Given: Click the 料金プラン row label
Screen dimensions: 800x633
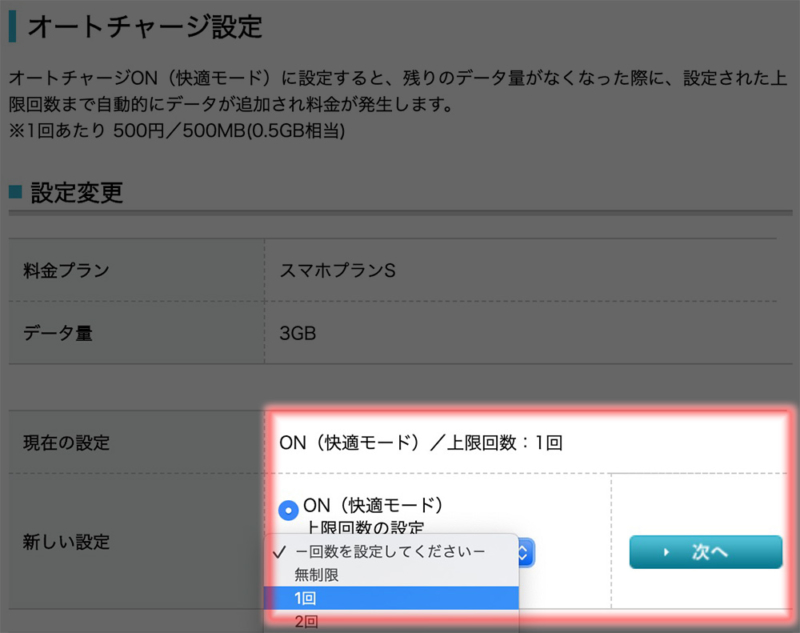Looking at the screenshot, I should click(66, 270).
